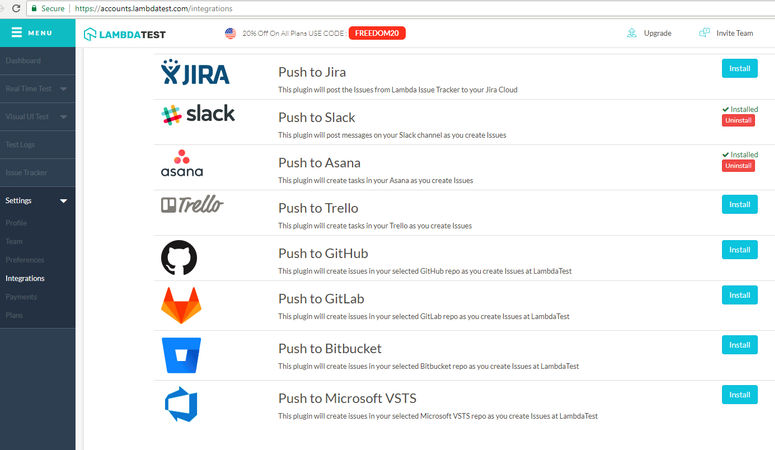Screen dimensions: 775x450
Task: Click the Jira logo
Action: pyautogui.click(x=195, y=72)
